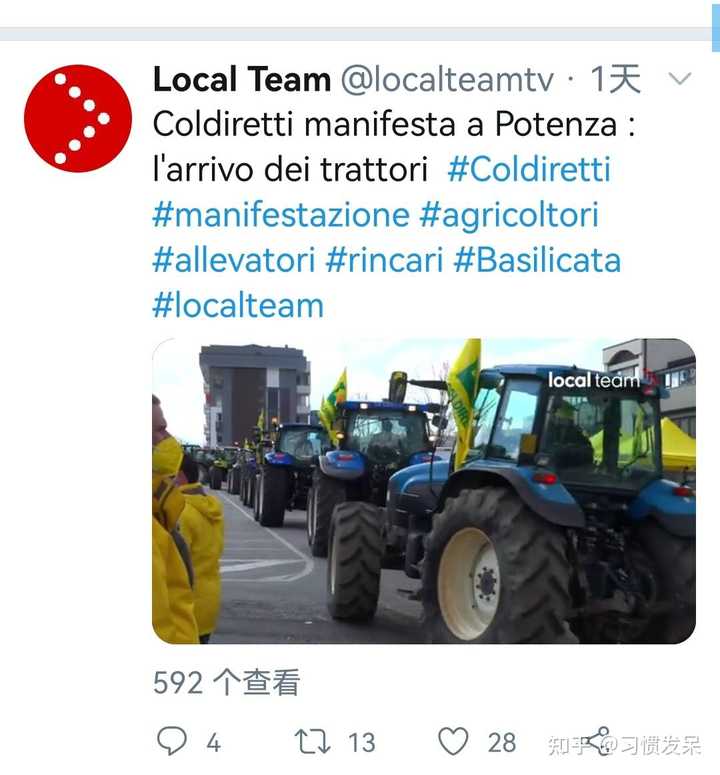This screenshot has height=775, width=720.
Task: Open the #rincari hashtag
Action: pos(384,260)
